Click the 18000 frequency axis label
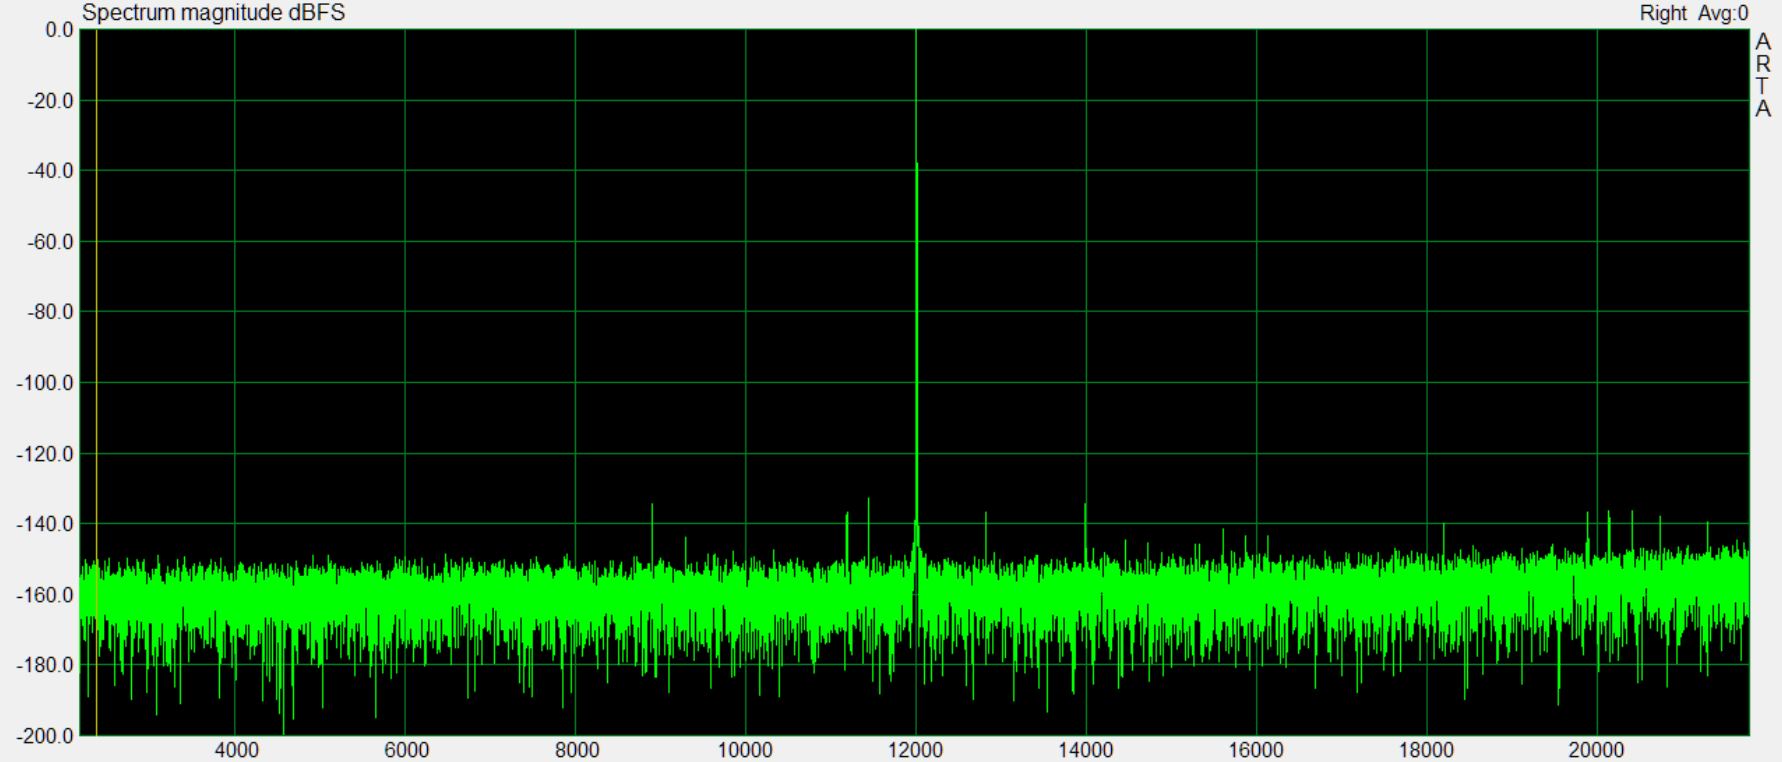The image size is (1782, 762). click(x=1426, y=751)
